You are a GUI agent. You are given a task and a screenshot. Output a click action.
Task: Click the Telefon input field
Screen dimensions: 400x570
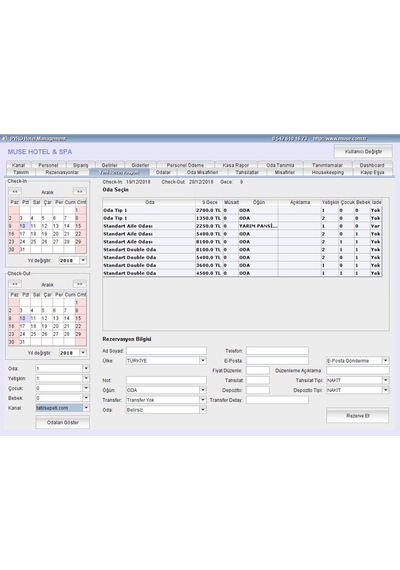pos(277,351)
